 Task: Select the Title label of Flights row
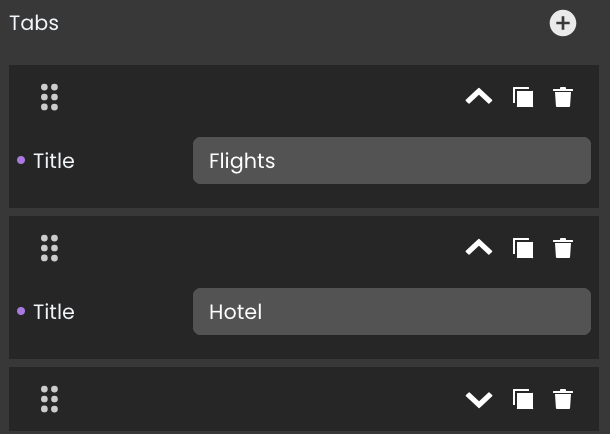(x=54, y=161)
